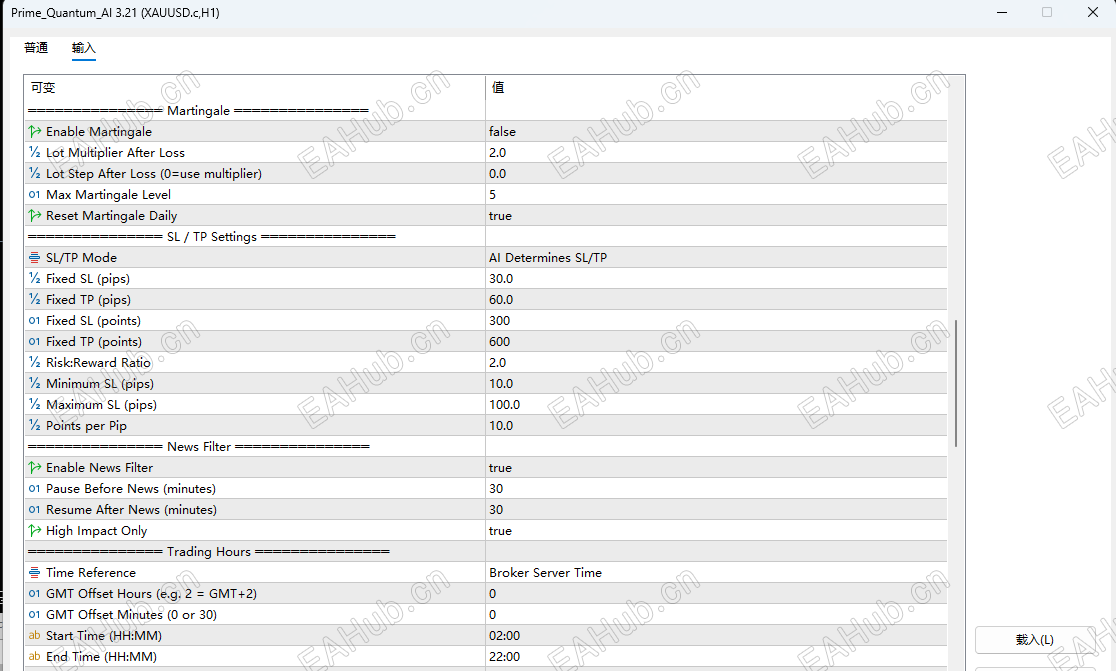Click the Fixed SL (points) integer icon

click(34, 320)
